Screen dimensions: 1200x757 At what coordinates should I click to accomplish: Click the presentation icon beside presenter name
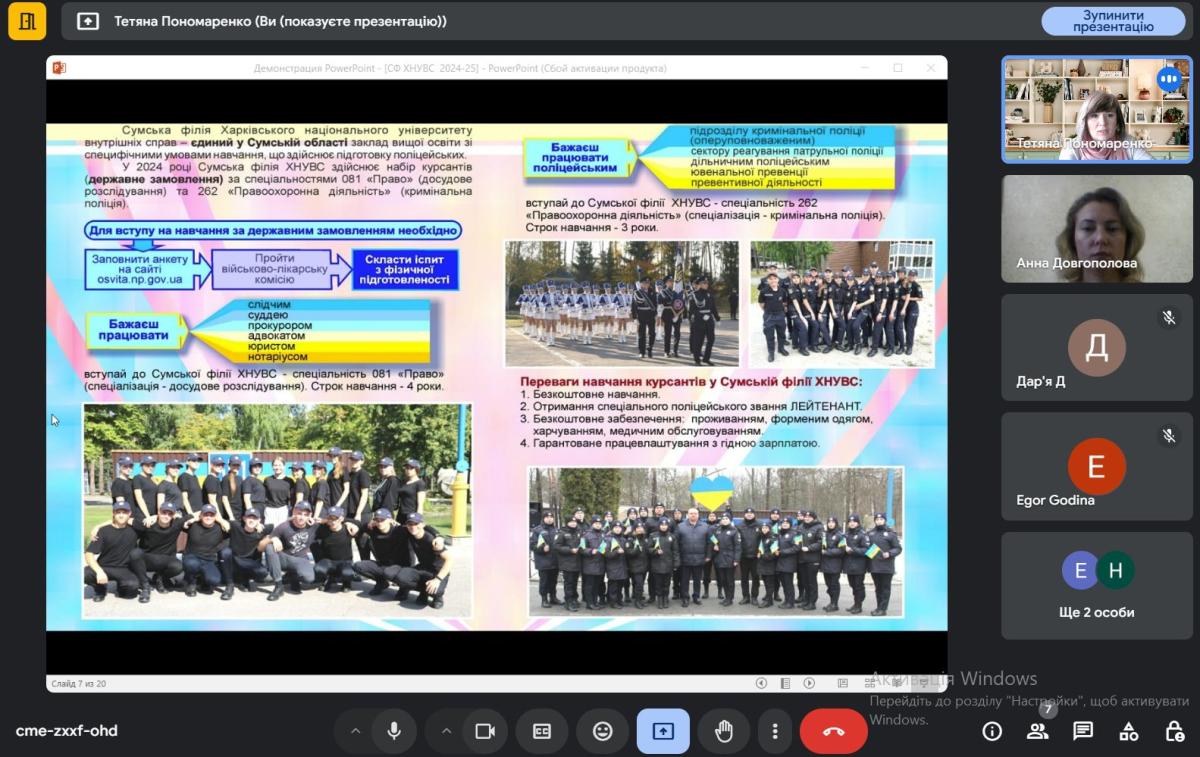[x=88, y=21]
